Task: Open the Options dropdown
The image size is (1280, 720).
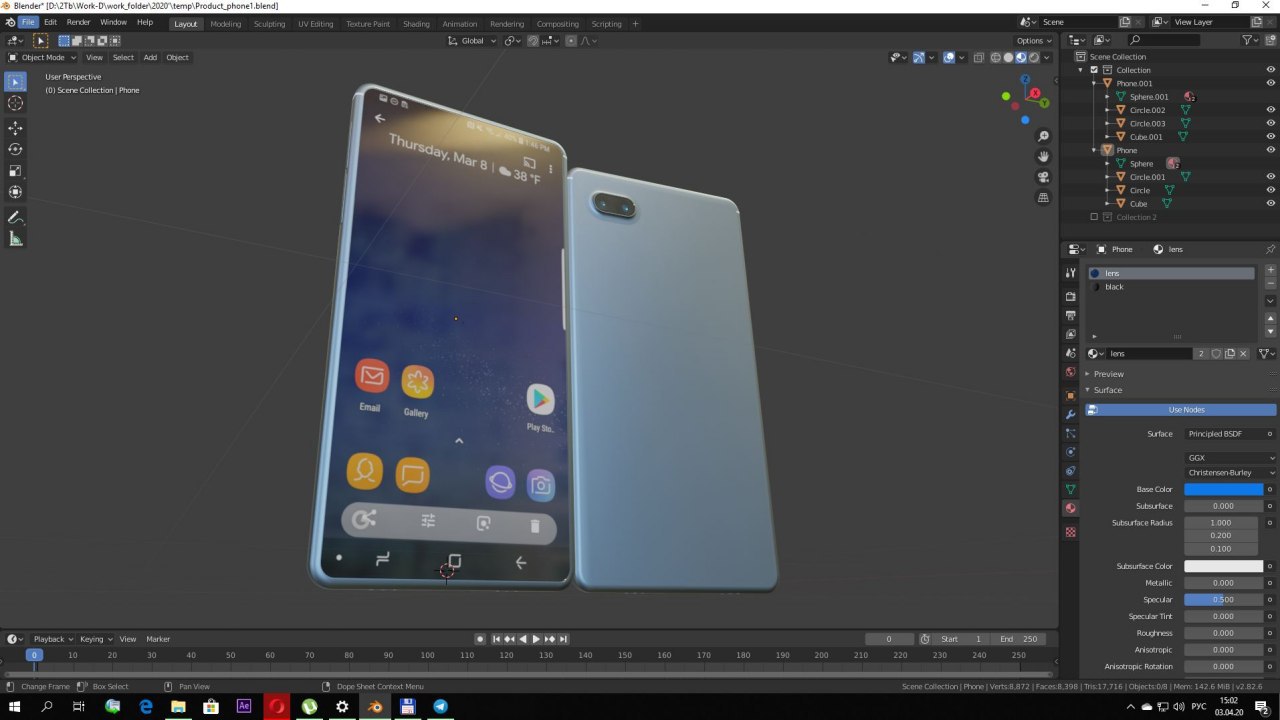Action: tap(1034, 41)
